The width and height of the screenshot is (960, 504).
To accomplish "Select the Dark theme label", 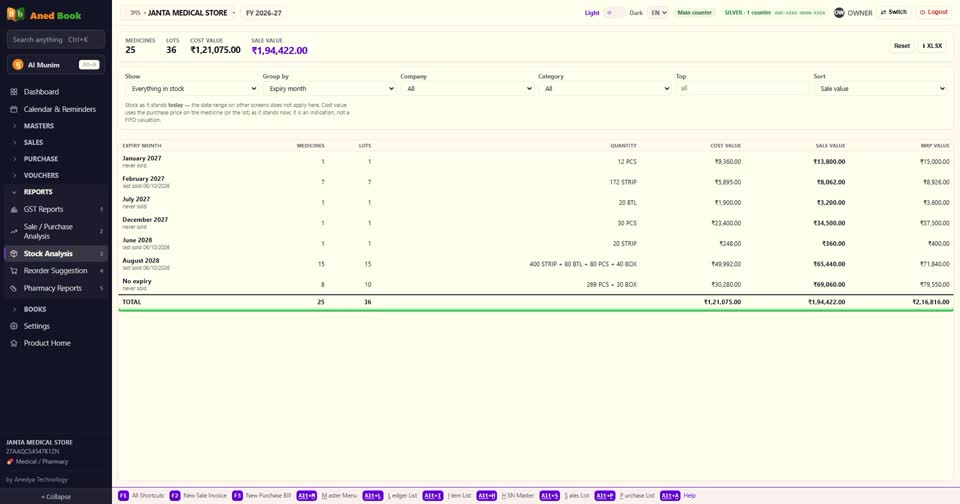I will coord(636,13).
